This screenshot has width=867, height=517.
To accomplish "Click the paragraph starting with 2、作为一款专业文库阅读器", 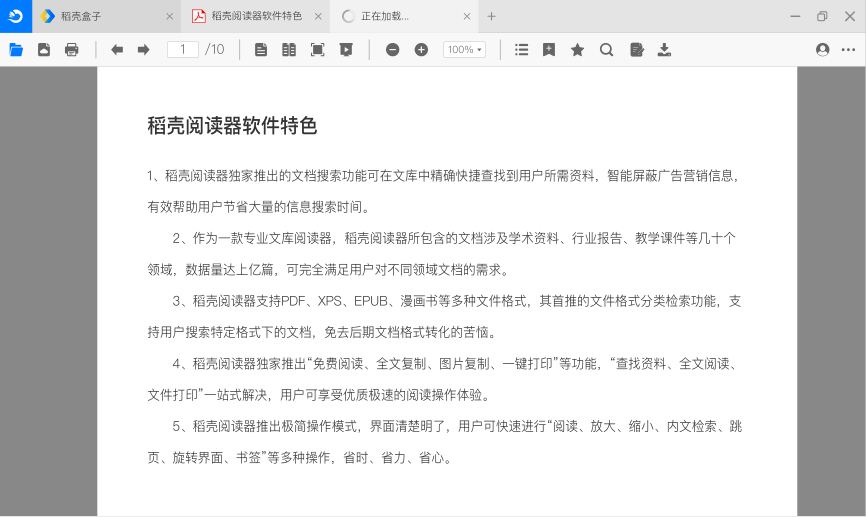I will pyautogui.click(x=442, y=254).
